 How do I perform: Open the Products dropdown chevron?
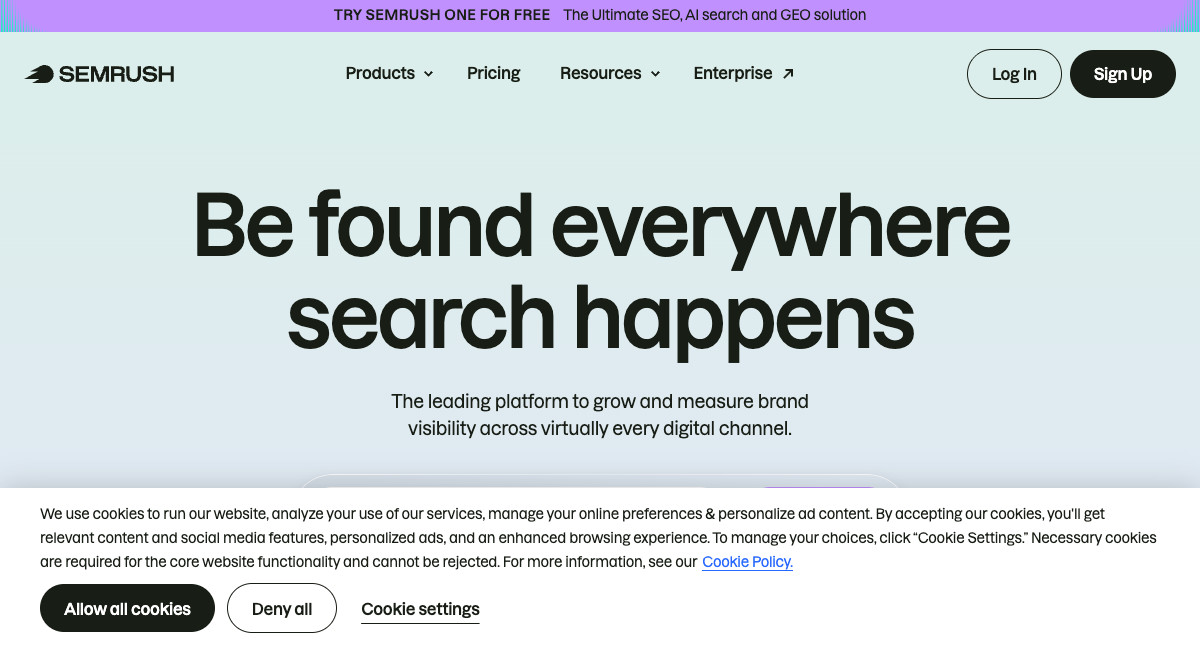tap(428, 74)
